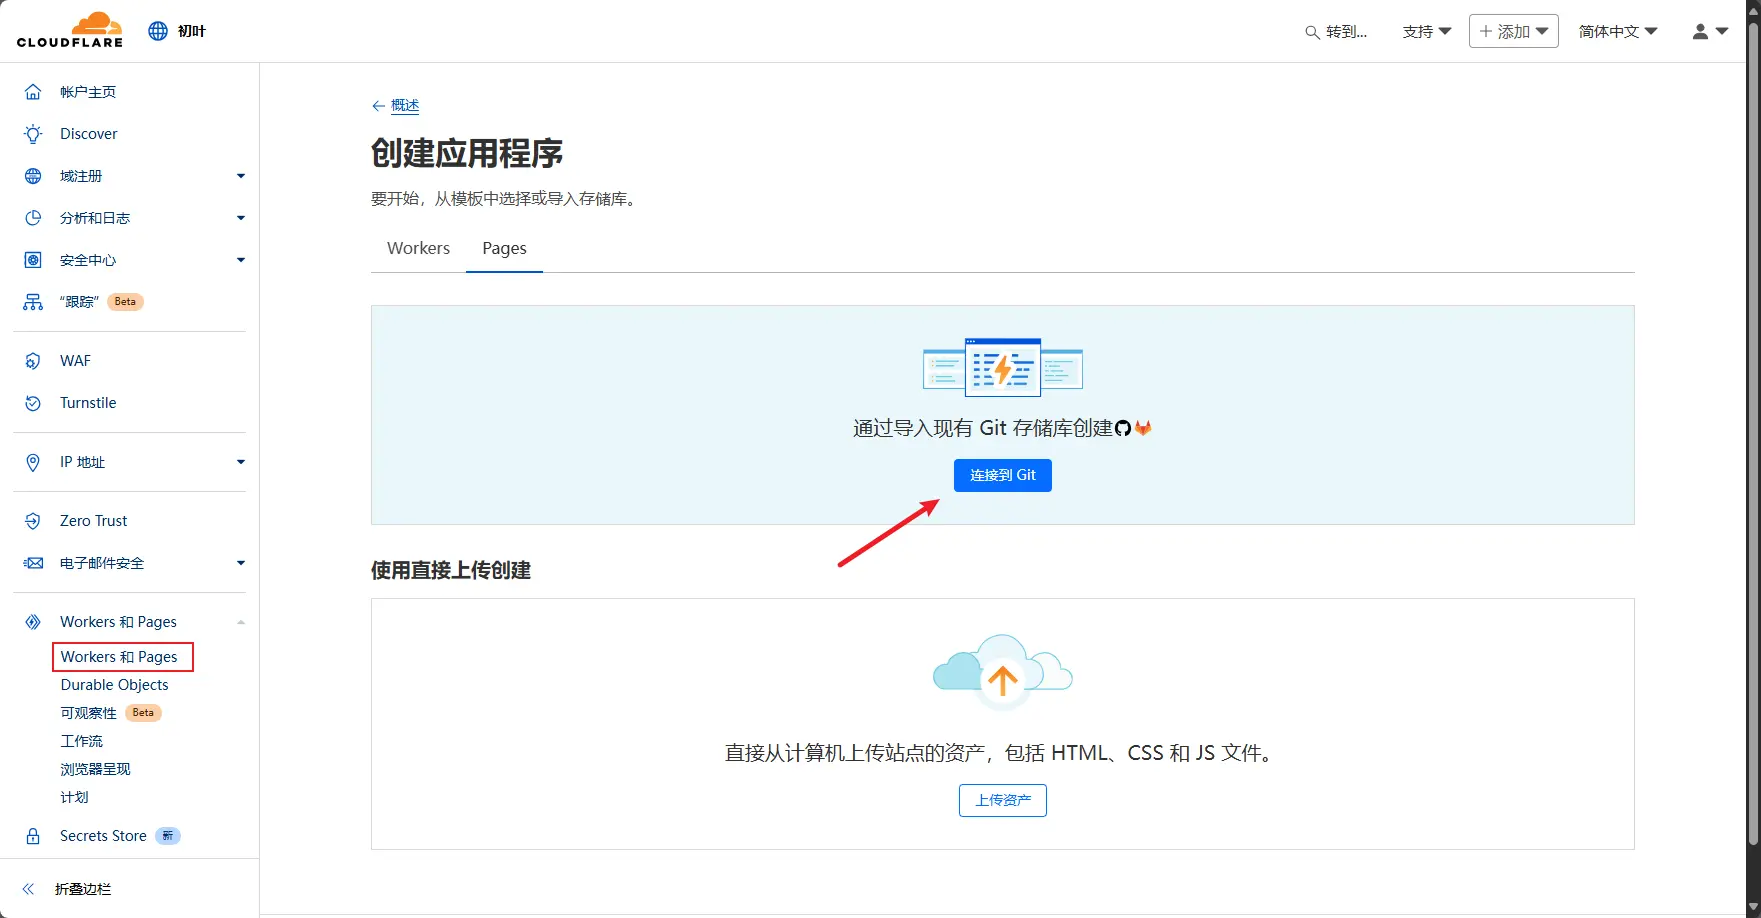The height and width of the screenshot is (918, 1761).
Task: Select the Pages tab
Action: [504, 248]
